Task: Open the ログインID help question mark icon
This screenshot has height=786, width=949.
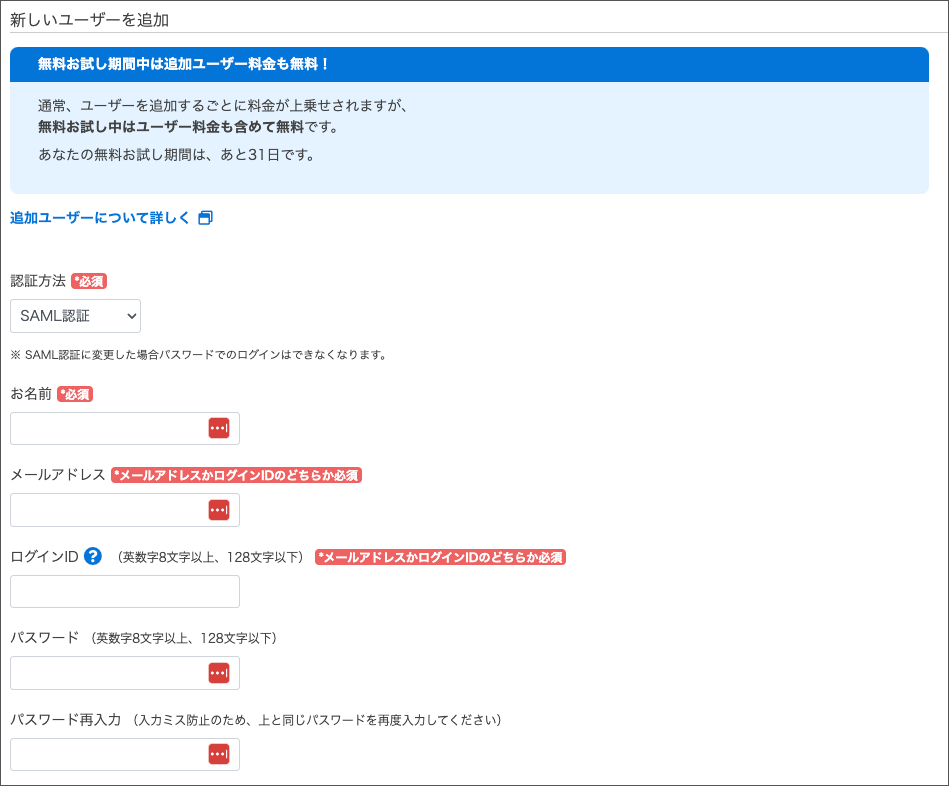Action: point(93,557)
